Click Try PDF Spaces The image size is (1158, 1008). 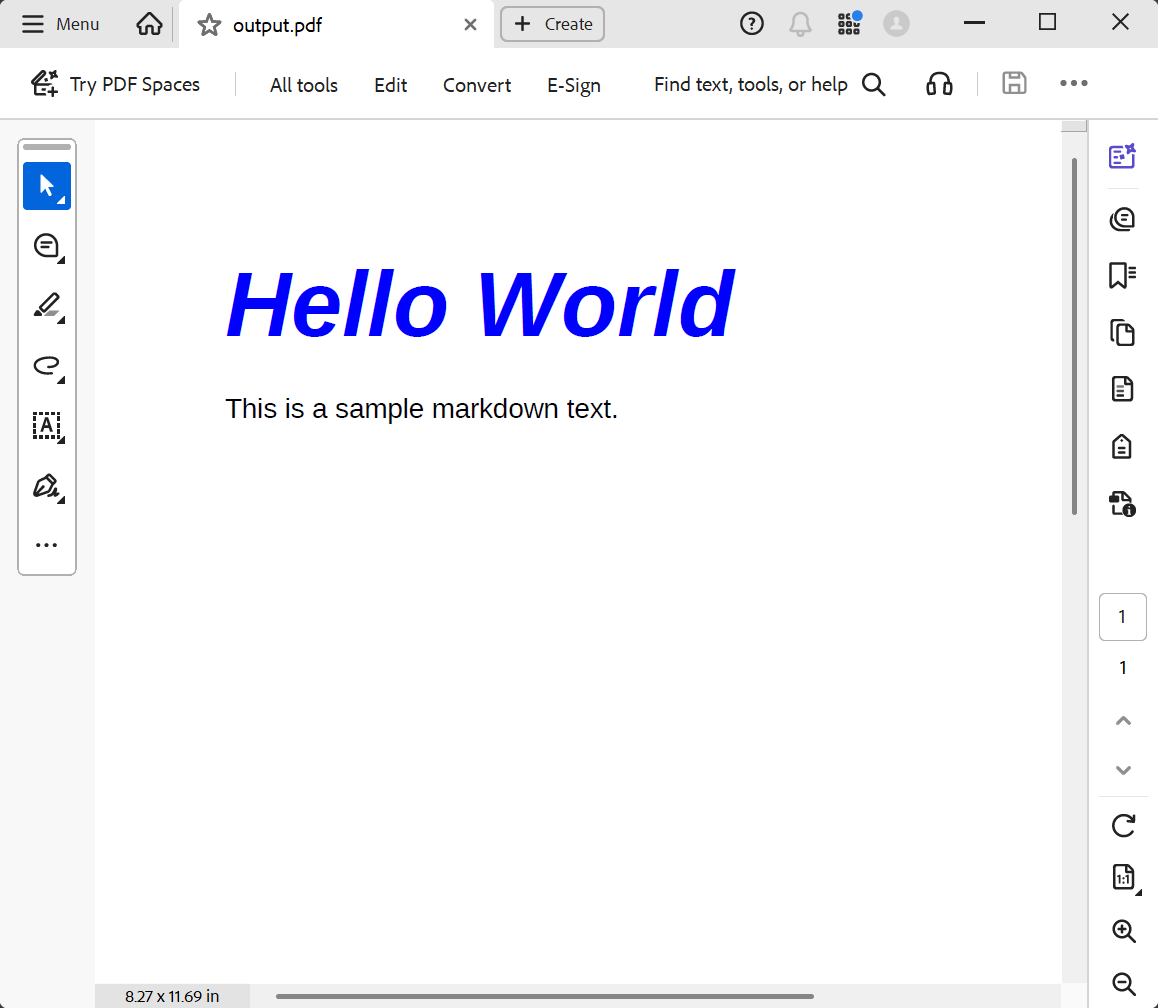(x=116, y=84)
